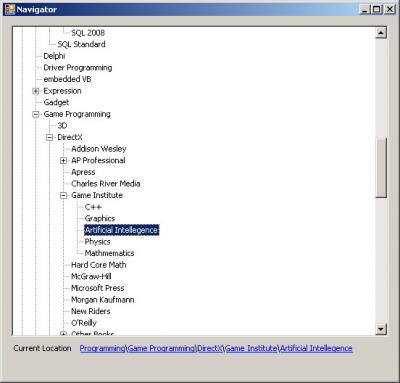Click the Navigator window title icon
Viewport: 400px width, 383px height.
10,9
